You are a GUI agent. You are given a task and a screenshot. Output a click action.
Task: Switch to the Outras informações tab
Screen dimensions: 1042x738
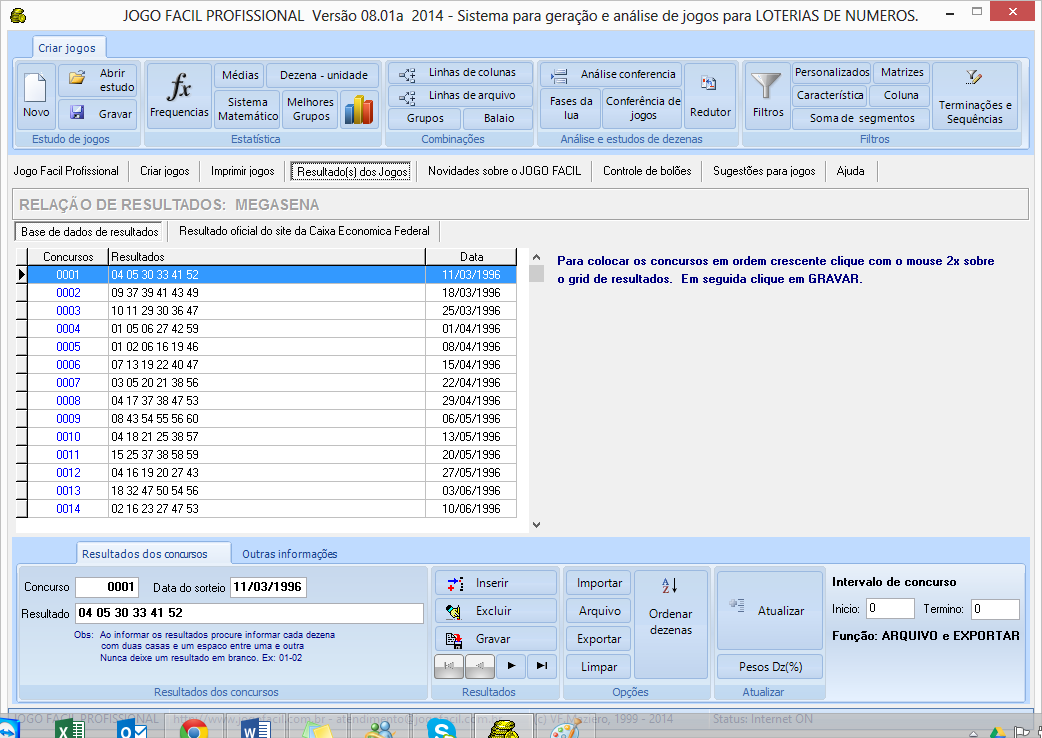pos(290,554)
